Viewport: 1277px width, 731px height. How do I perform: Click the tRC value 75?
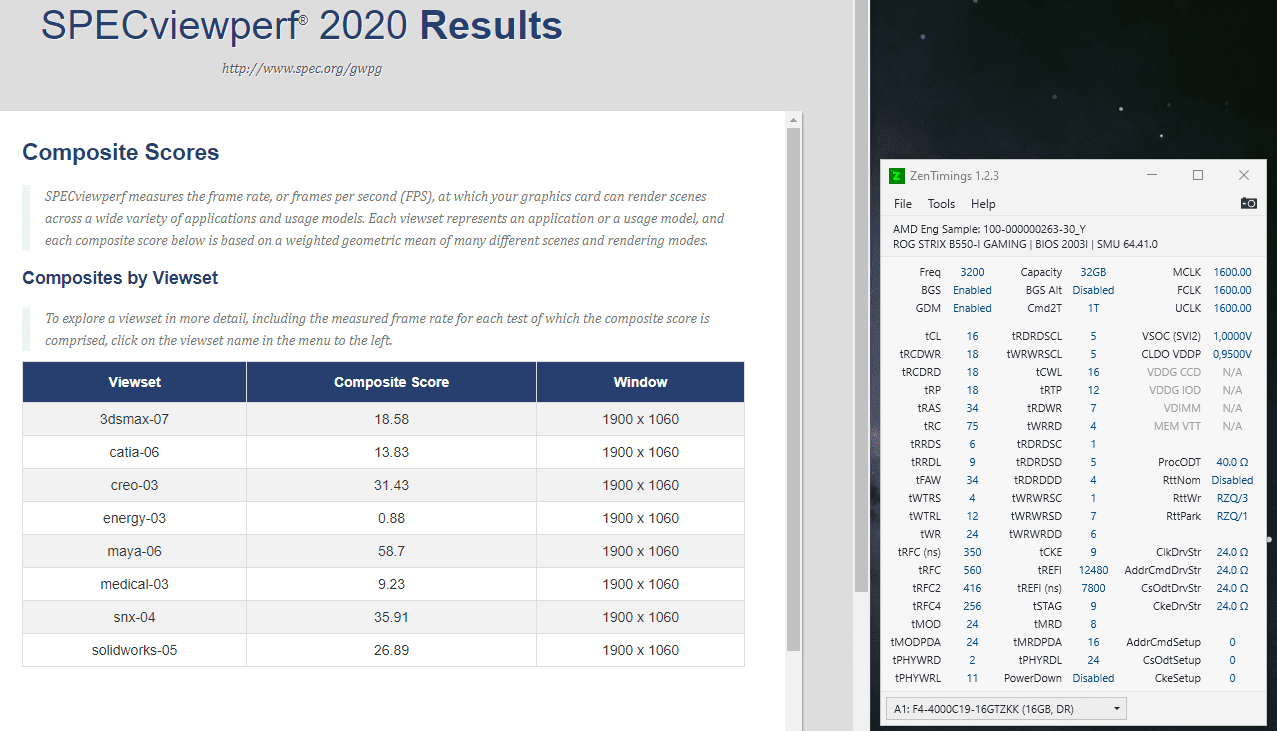pos(972,426)
